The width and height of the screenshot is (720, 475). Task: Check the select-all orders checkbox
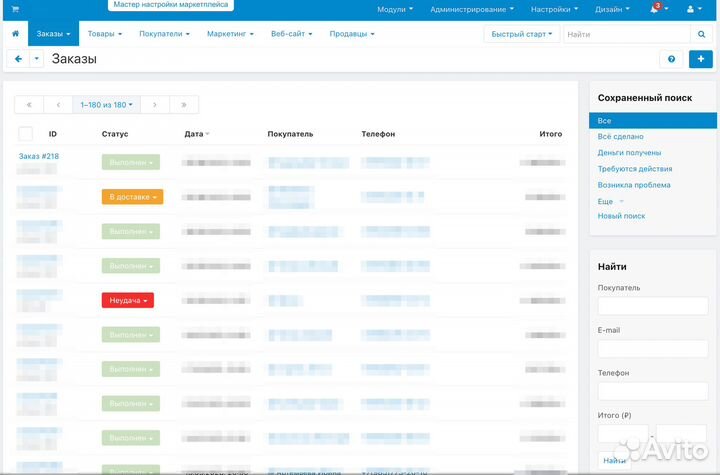click(25, 134)
